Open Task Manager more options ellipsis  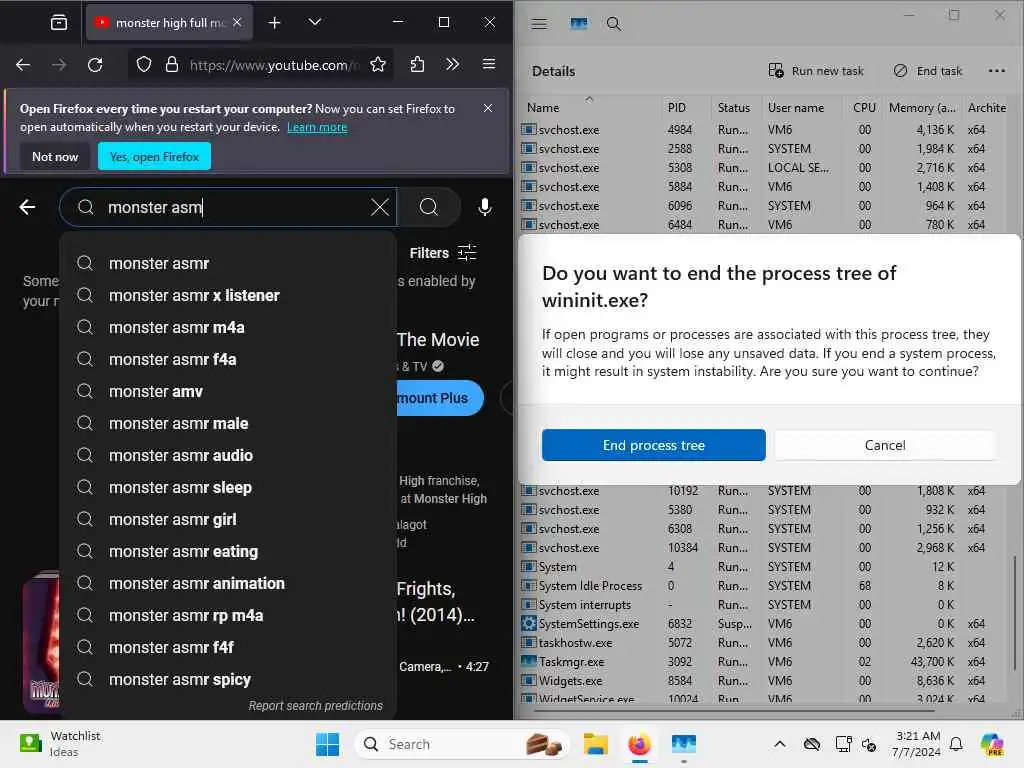[997, 71]
